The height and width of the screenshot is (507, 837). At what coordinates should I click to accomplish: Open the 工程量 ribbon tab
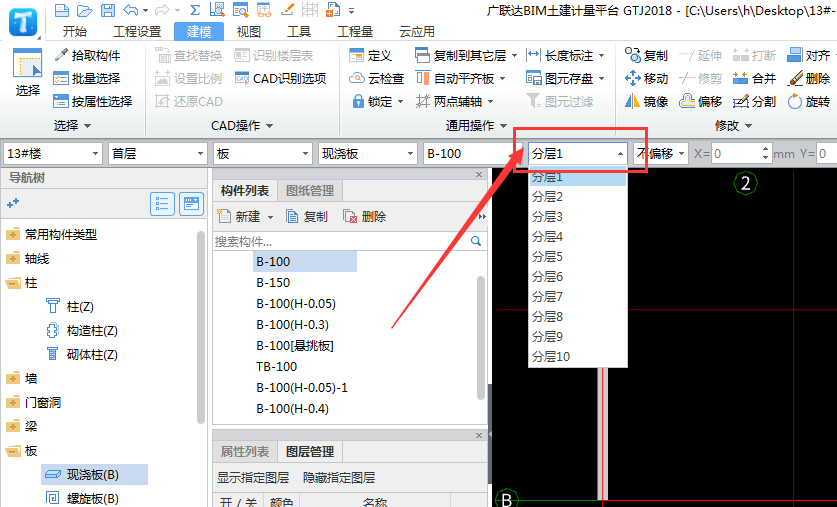[x=355, y=31]
